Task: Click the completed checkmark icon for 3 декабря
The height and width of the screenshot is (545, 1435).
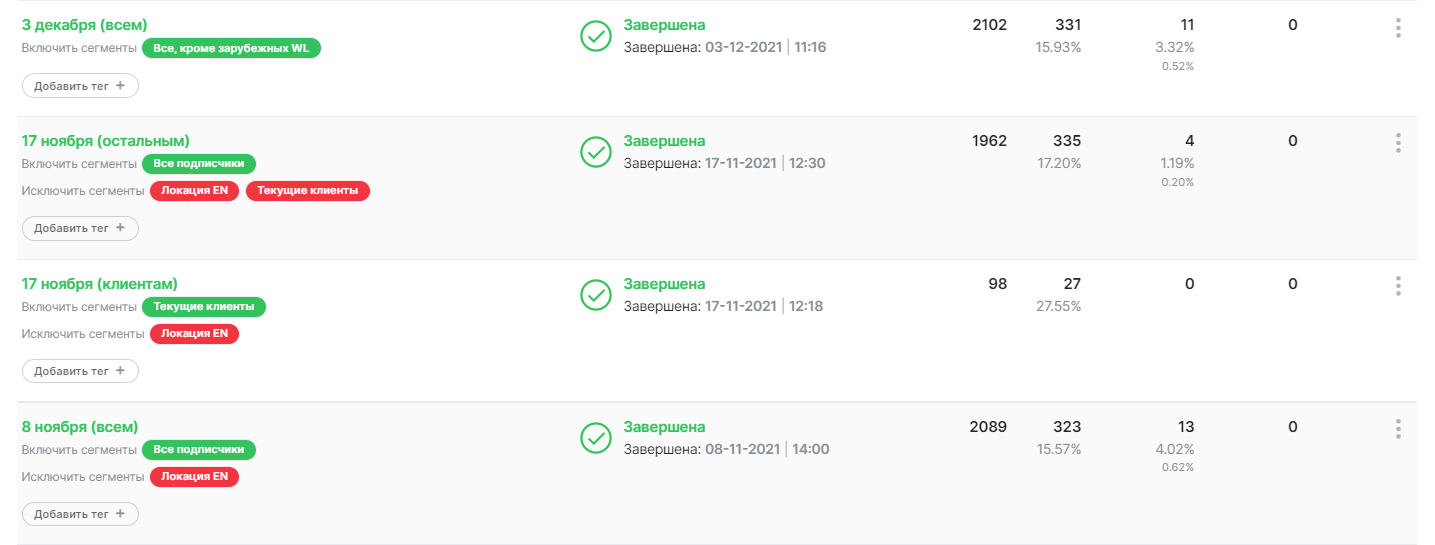Action: (596, 36)
